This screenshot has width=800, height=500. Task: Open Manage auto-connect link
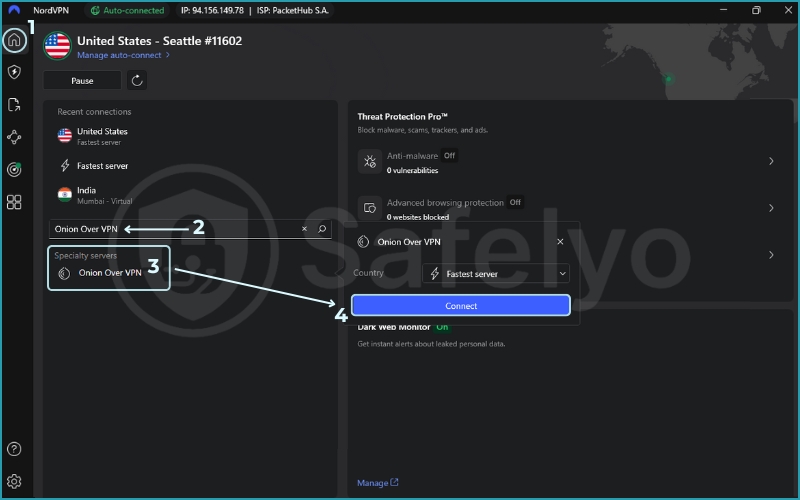click(124, 56)
